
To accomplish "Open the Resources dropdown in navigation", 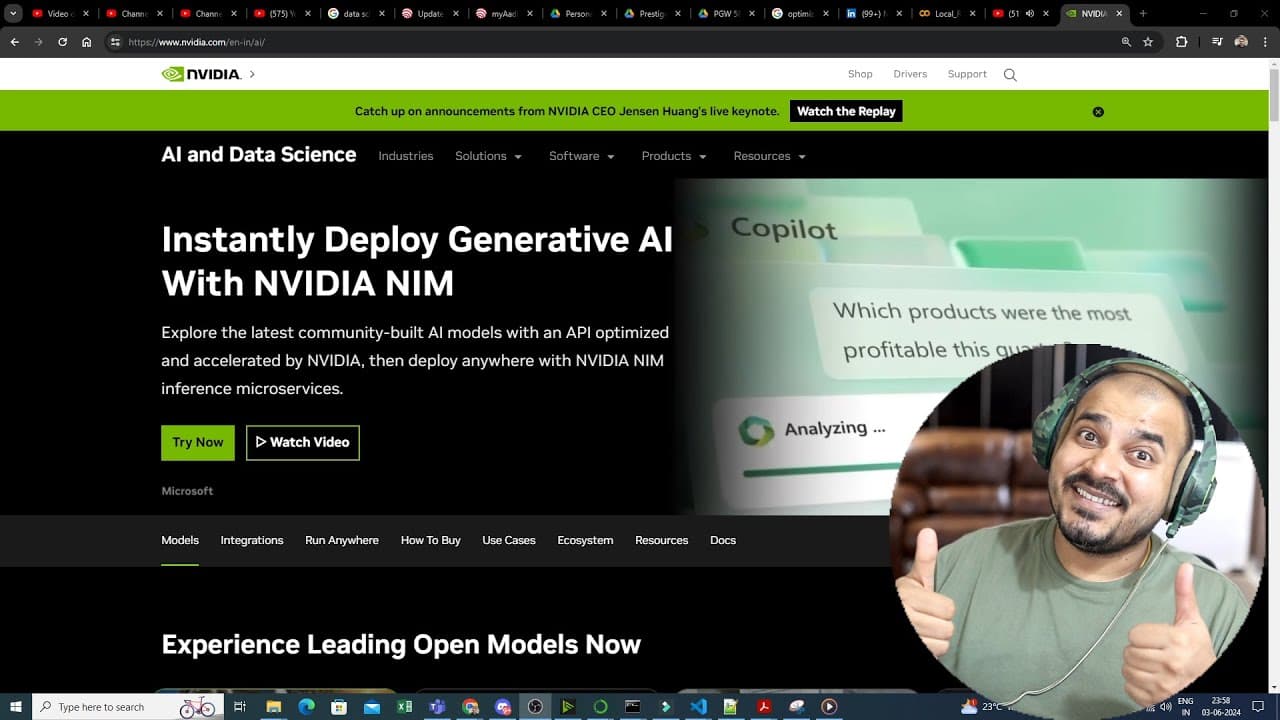I will click(x=769, y=156).
